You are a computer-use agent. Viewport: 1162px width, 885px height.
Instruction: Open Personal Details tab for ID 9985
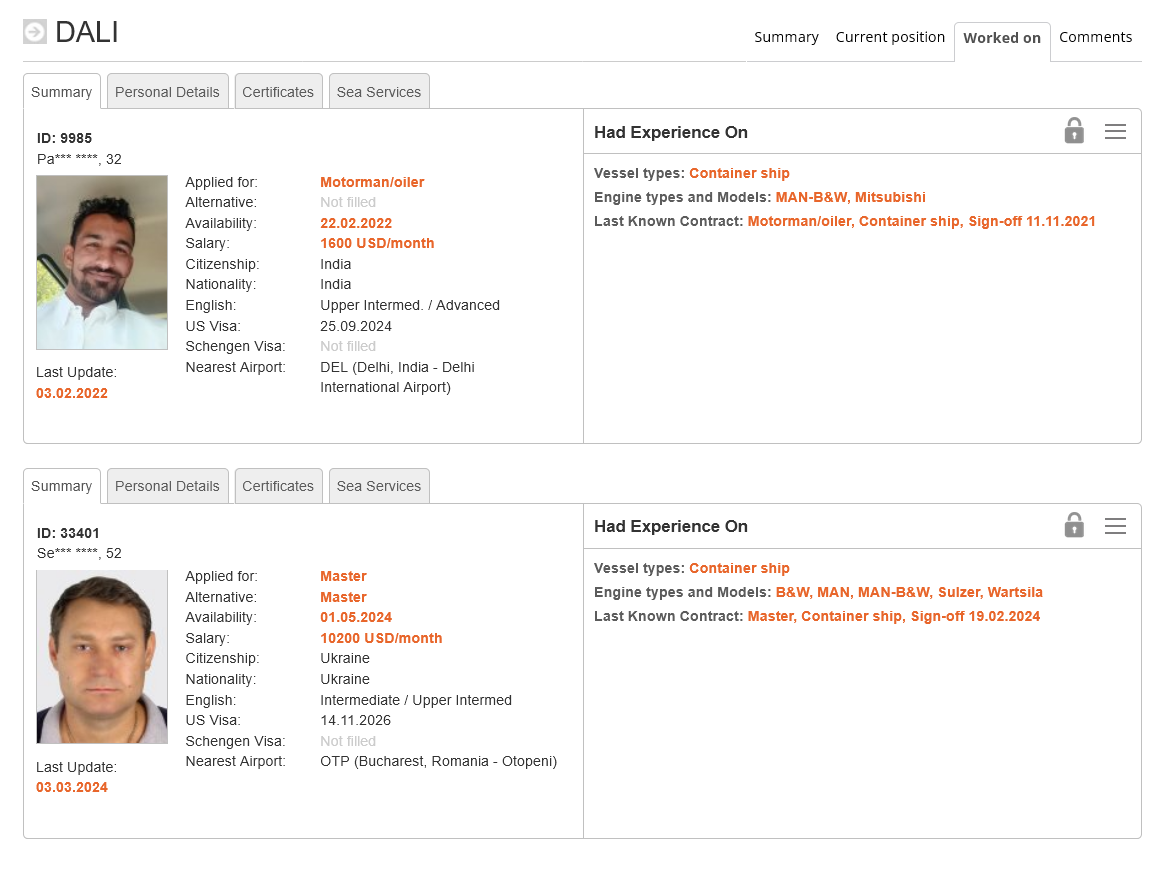coord(167,92)
